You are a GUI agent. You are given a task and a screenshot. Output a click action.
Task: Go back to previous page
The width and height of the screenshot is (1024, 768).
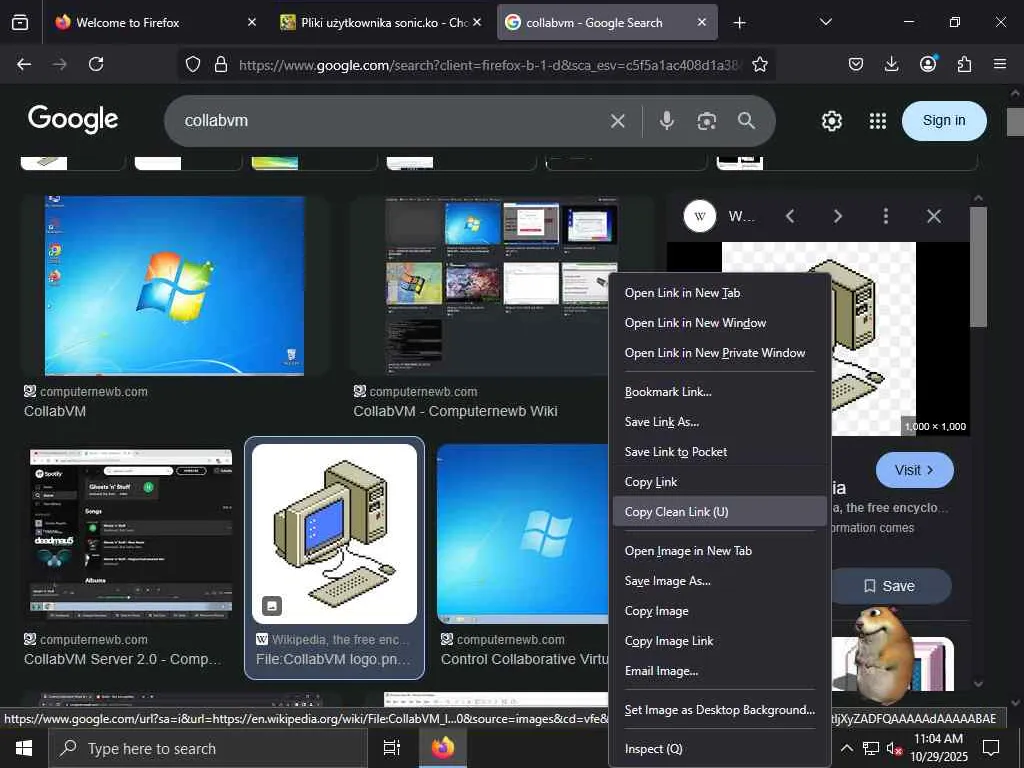coord(24,64)
